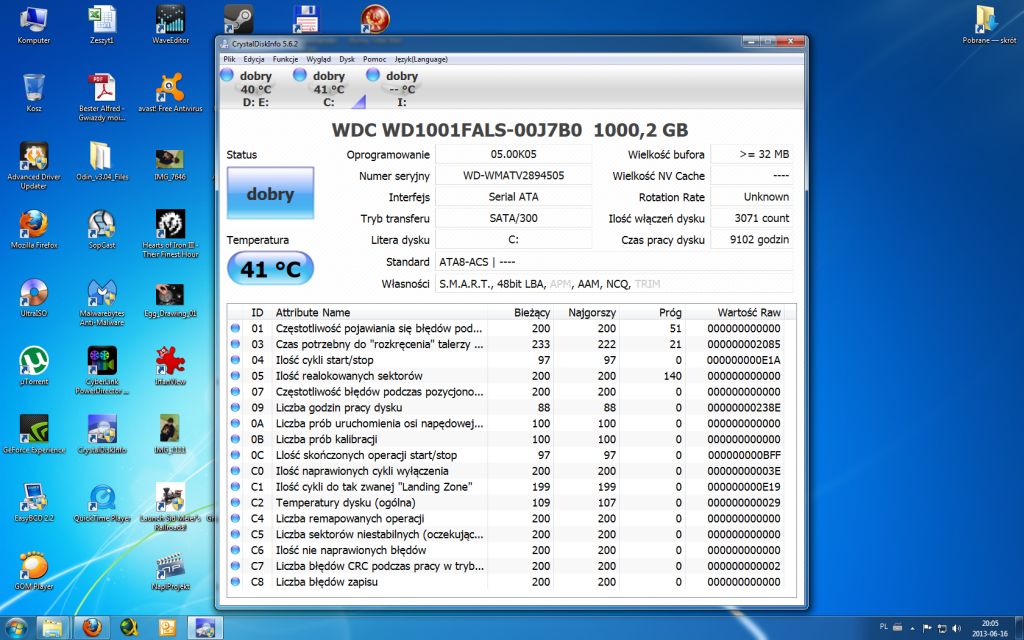Open the Język(Language) menu
Screen dimensions: 1024x640
[x=421, y=59]
